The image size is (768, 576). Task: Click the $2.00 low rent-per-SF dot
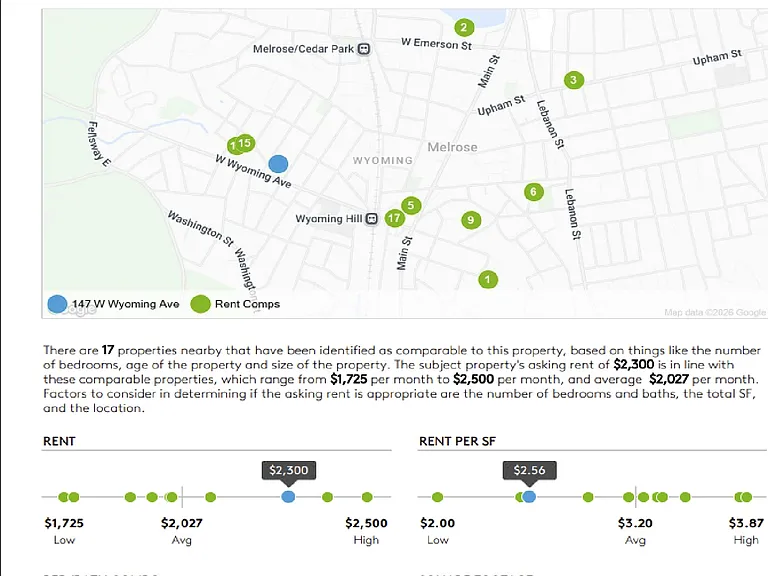coord(437,497)
